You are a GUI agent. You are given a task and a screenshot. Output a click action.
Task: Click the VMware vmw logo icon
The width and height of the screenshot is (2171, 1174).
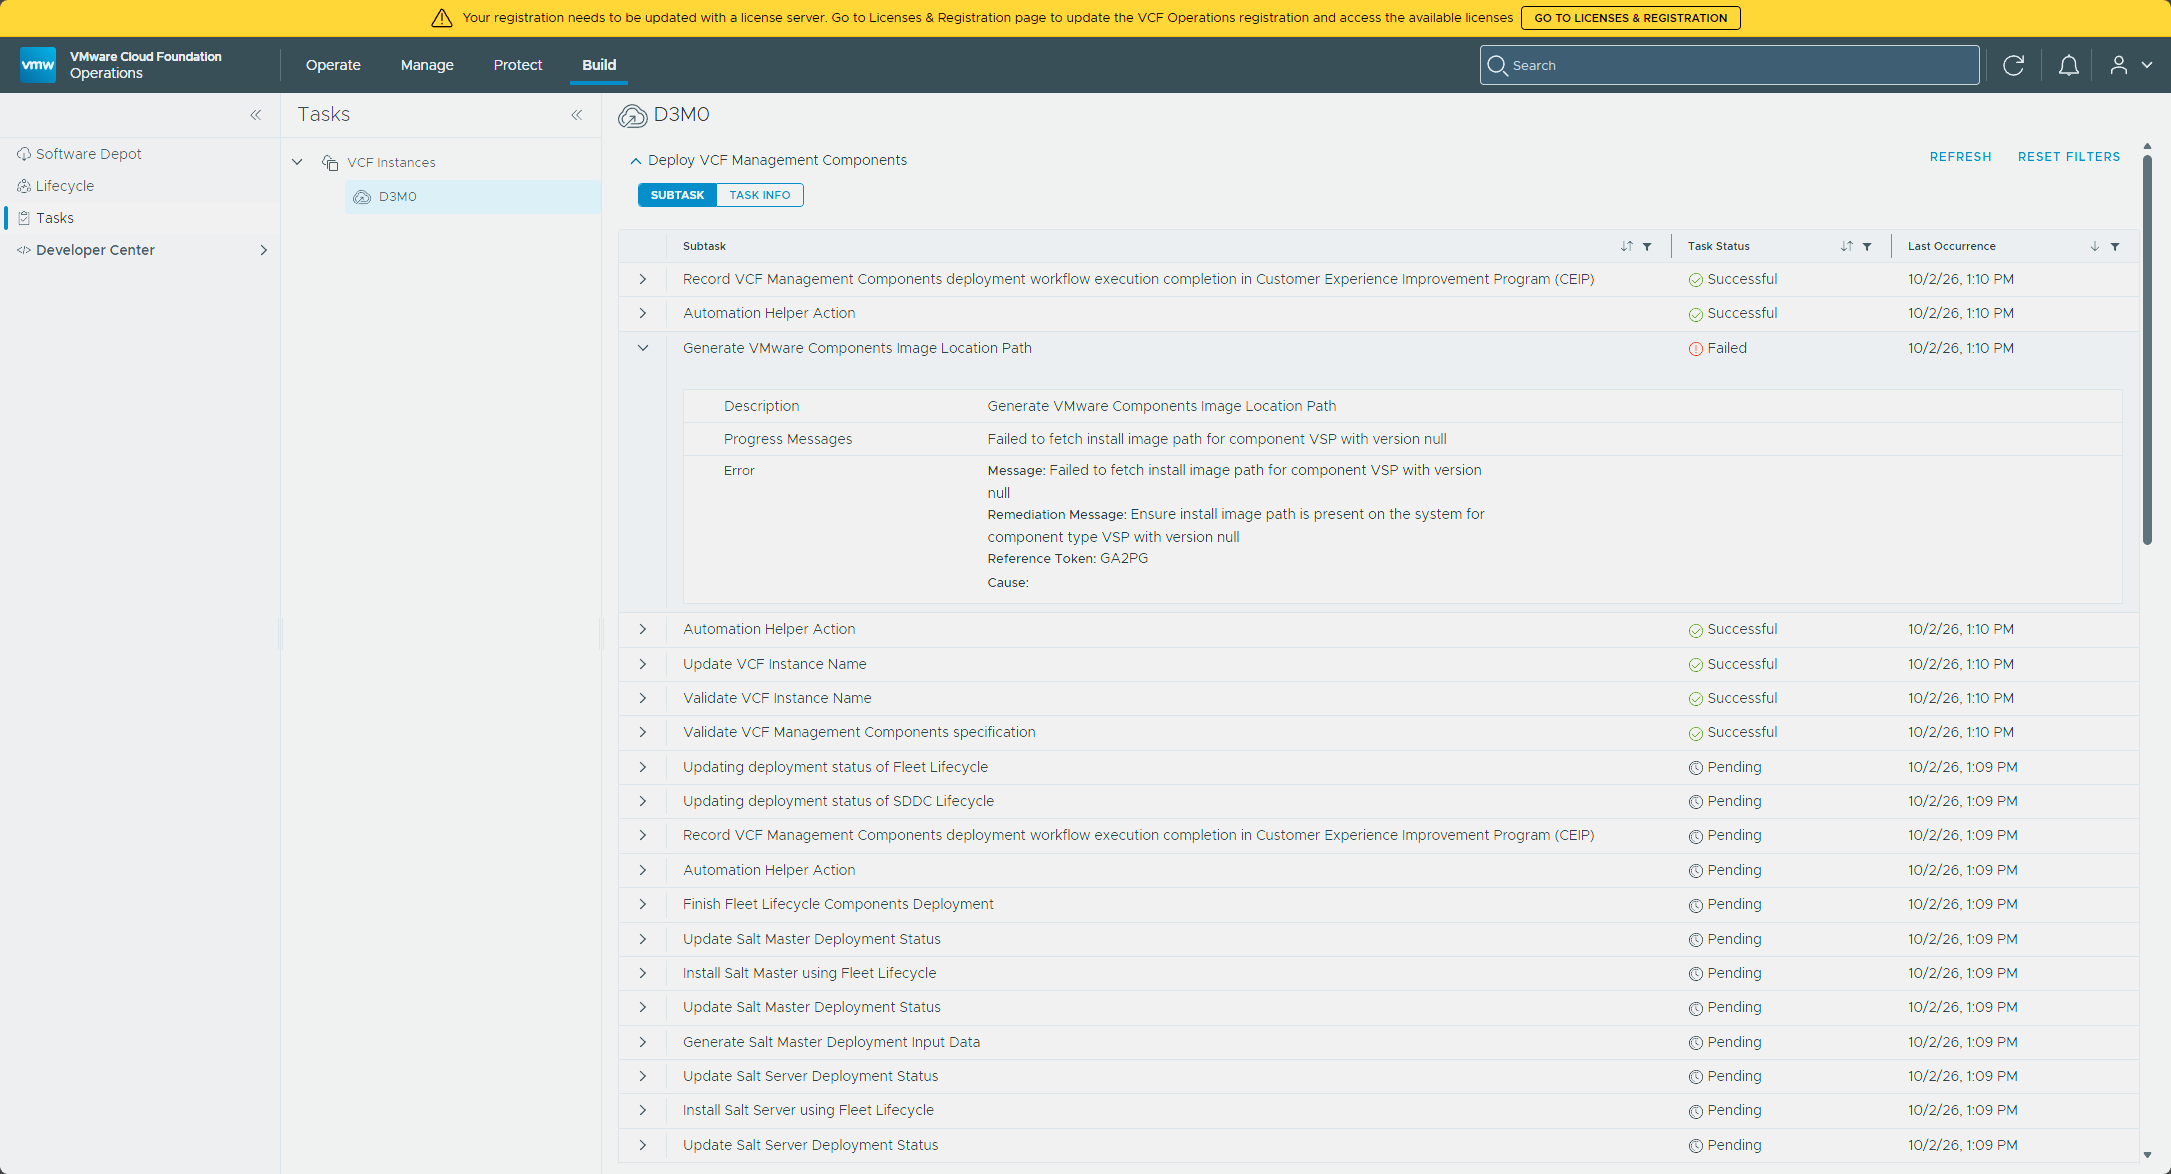click(x=38, y=65)
